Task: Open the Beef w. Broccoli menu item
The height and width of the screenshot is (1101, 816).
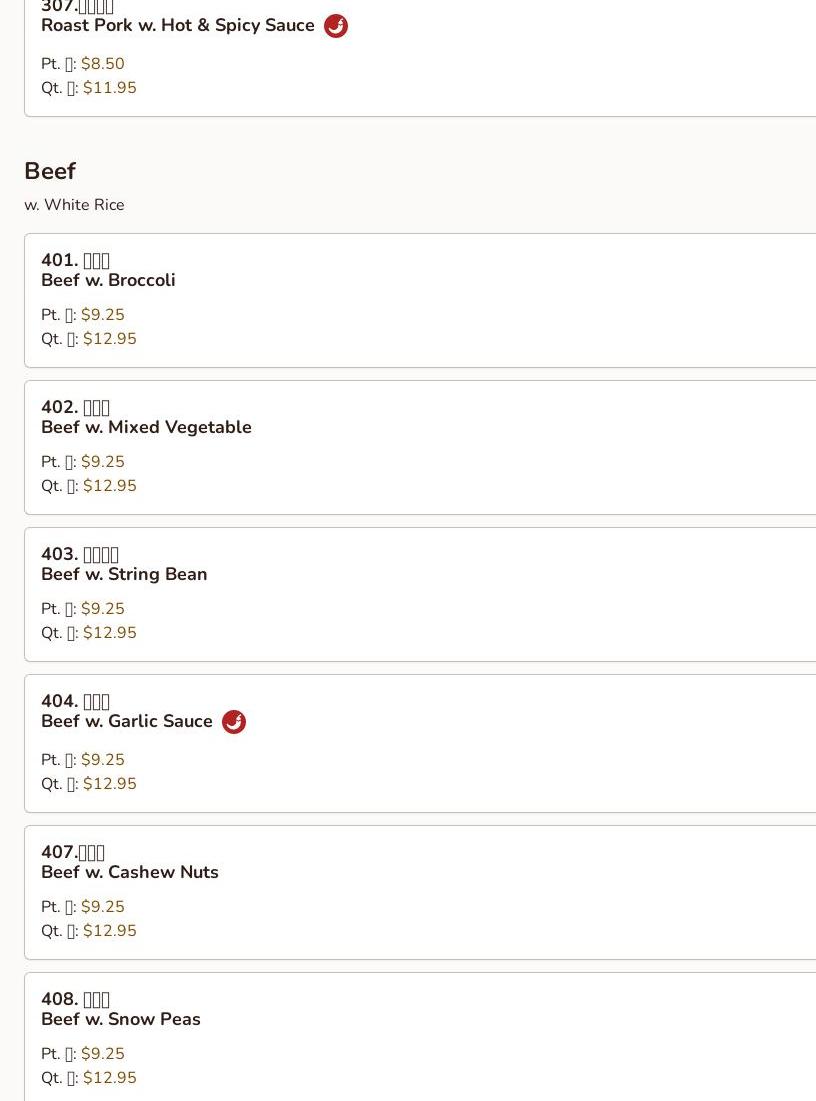Action: click(108, 280)
